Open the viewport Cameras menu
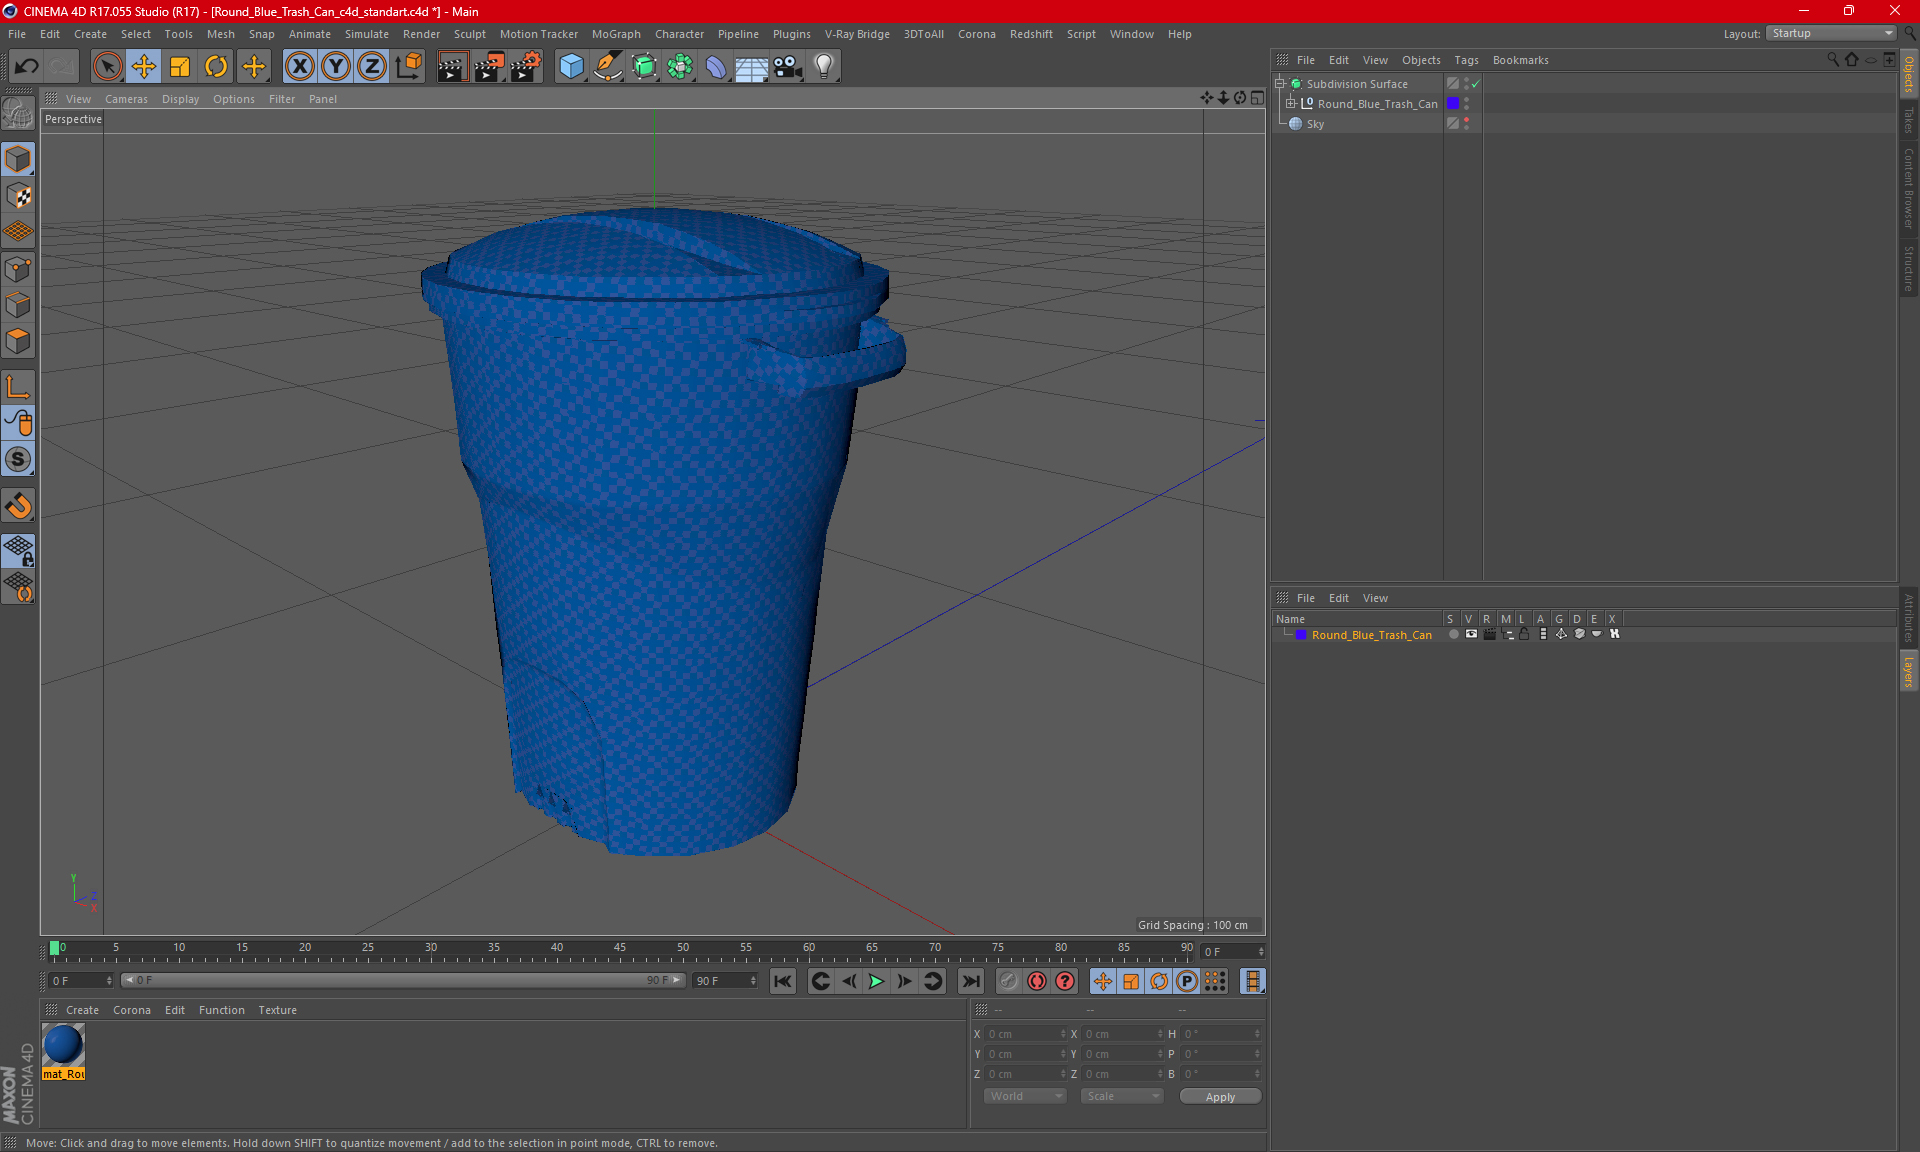The height and width of the screenshot is (1152, 1920). [126, 99]
